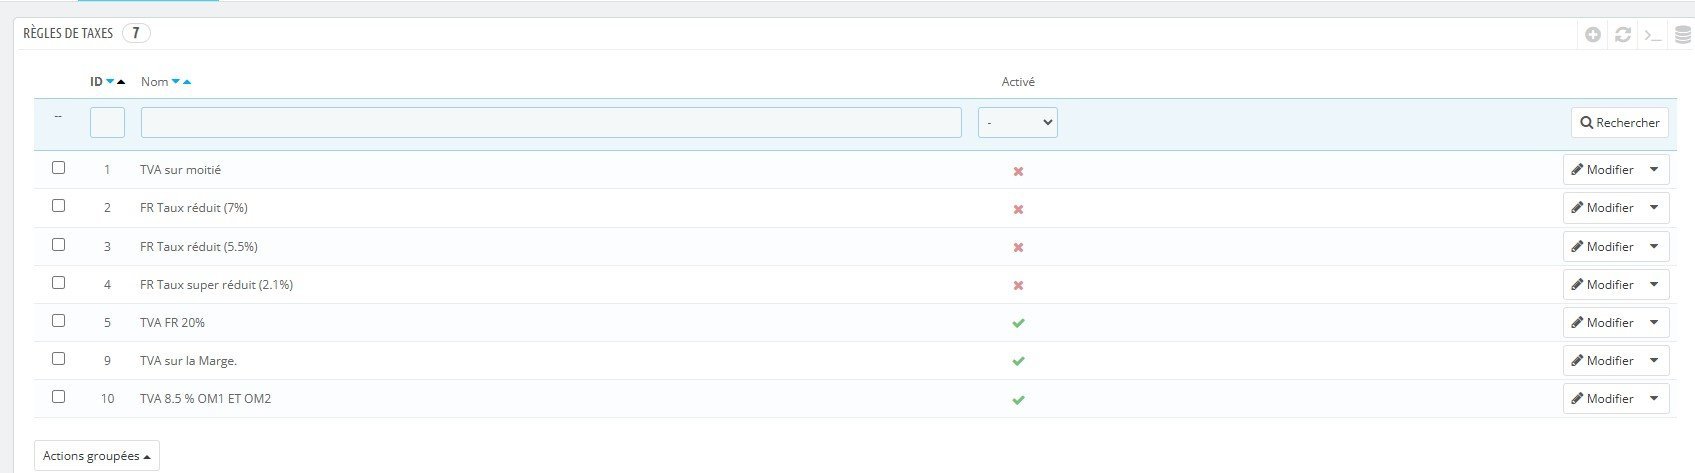Focus the ID filter input box
Screen dimensions: 1695x473
(107, 122)
